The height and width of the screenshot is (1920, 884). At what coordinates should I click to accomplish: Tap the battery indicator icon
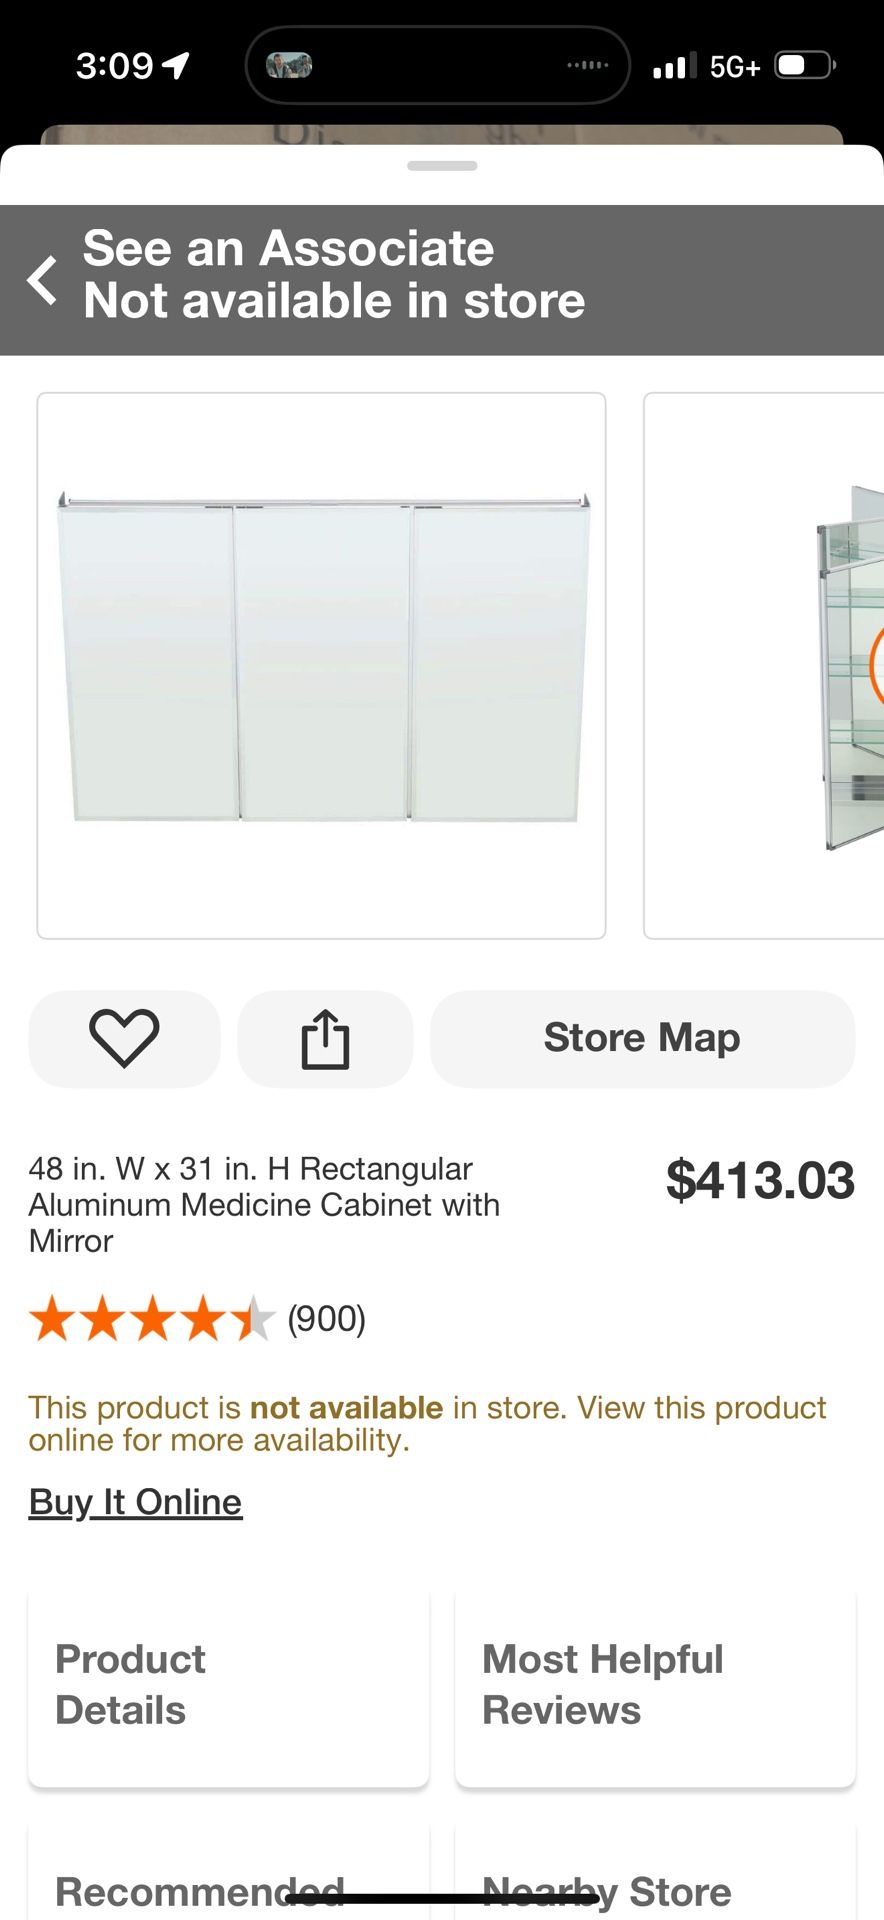coord(804,66)
